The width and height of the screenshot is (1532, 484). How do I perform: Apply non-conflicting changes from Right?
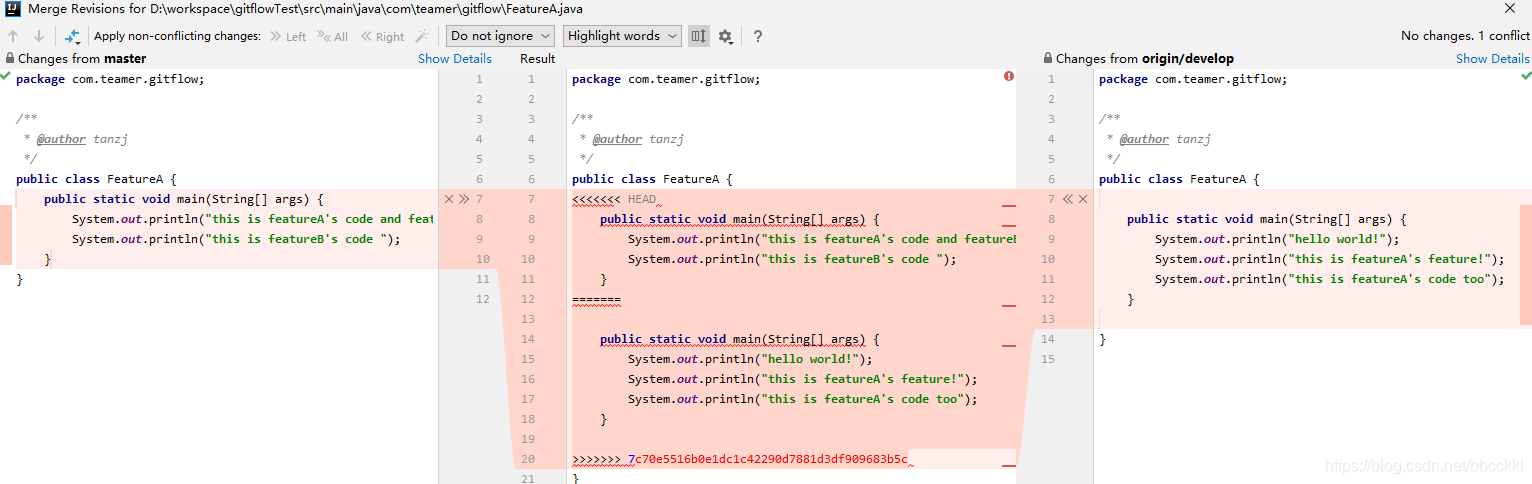[382, 36]
